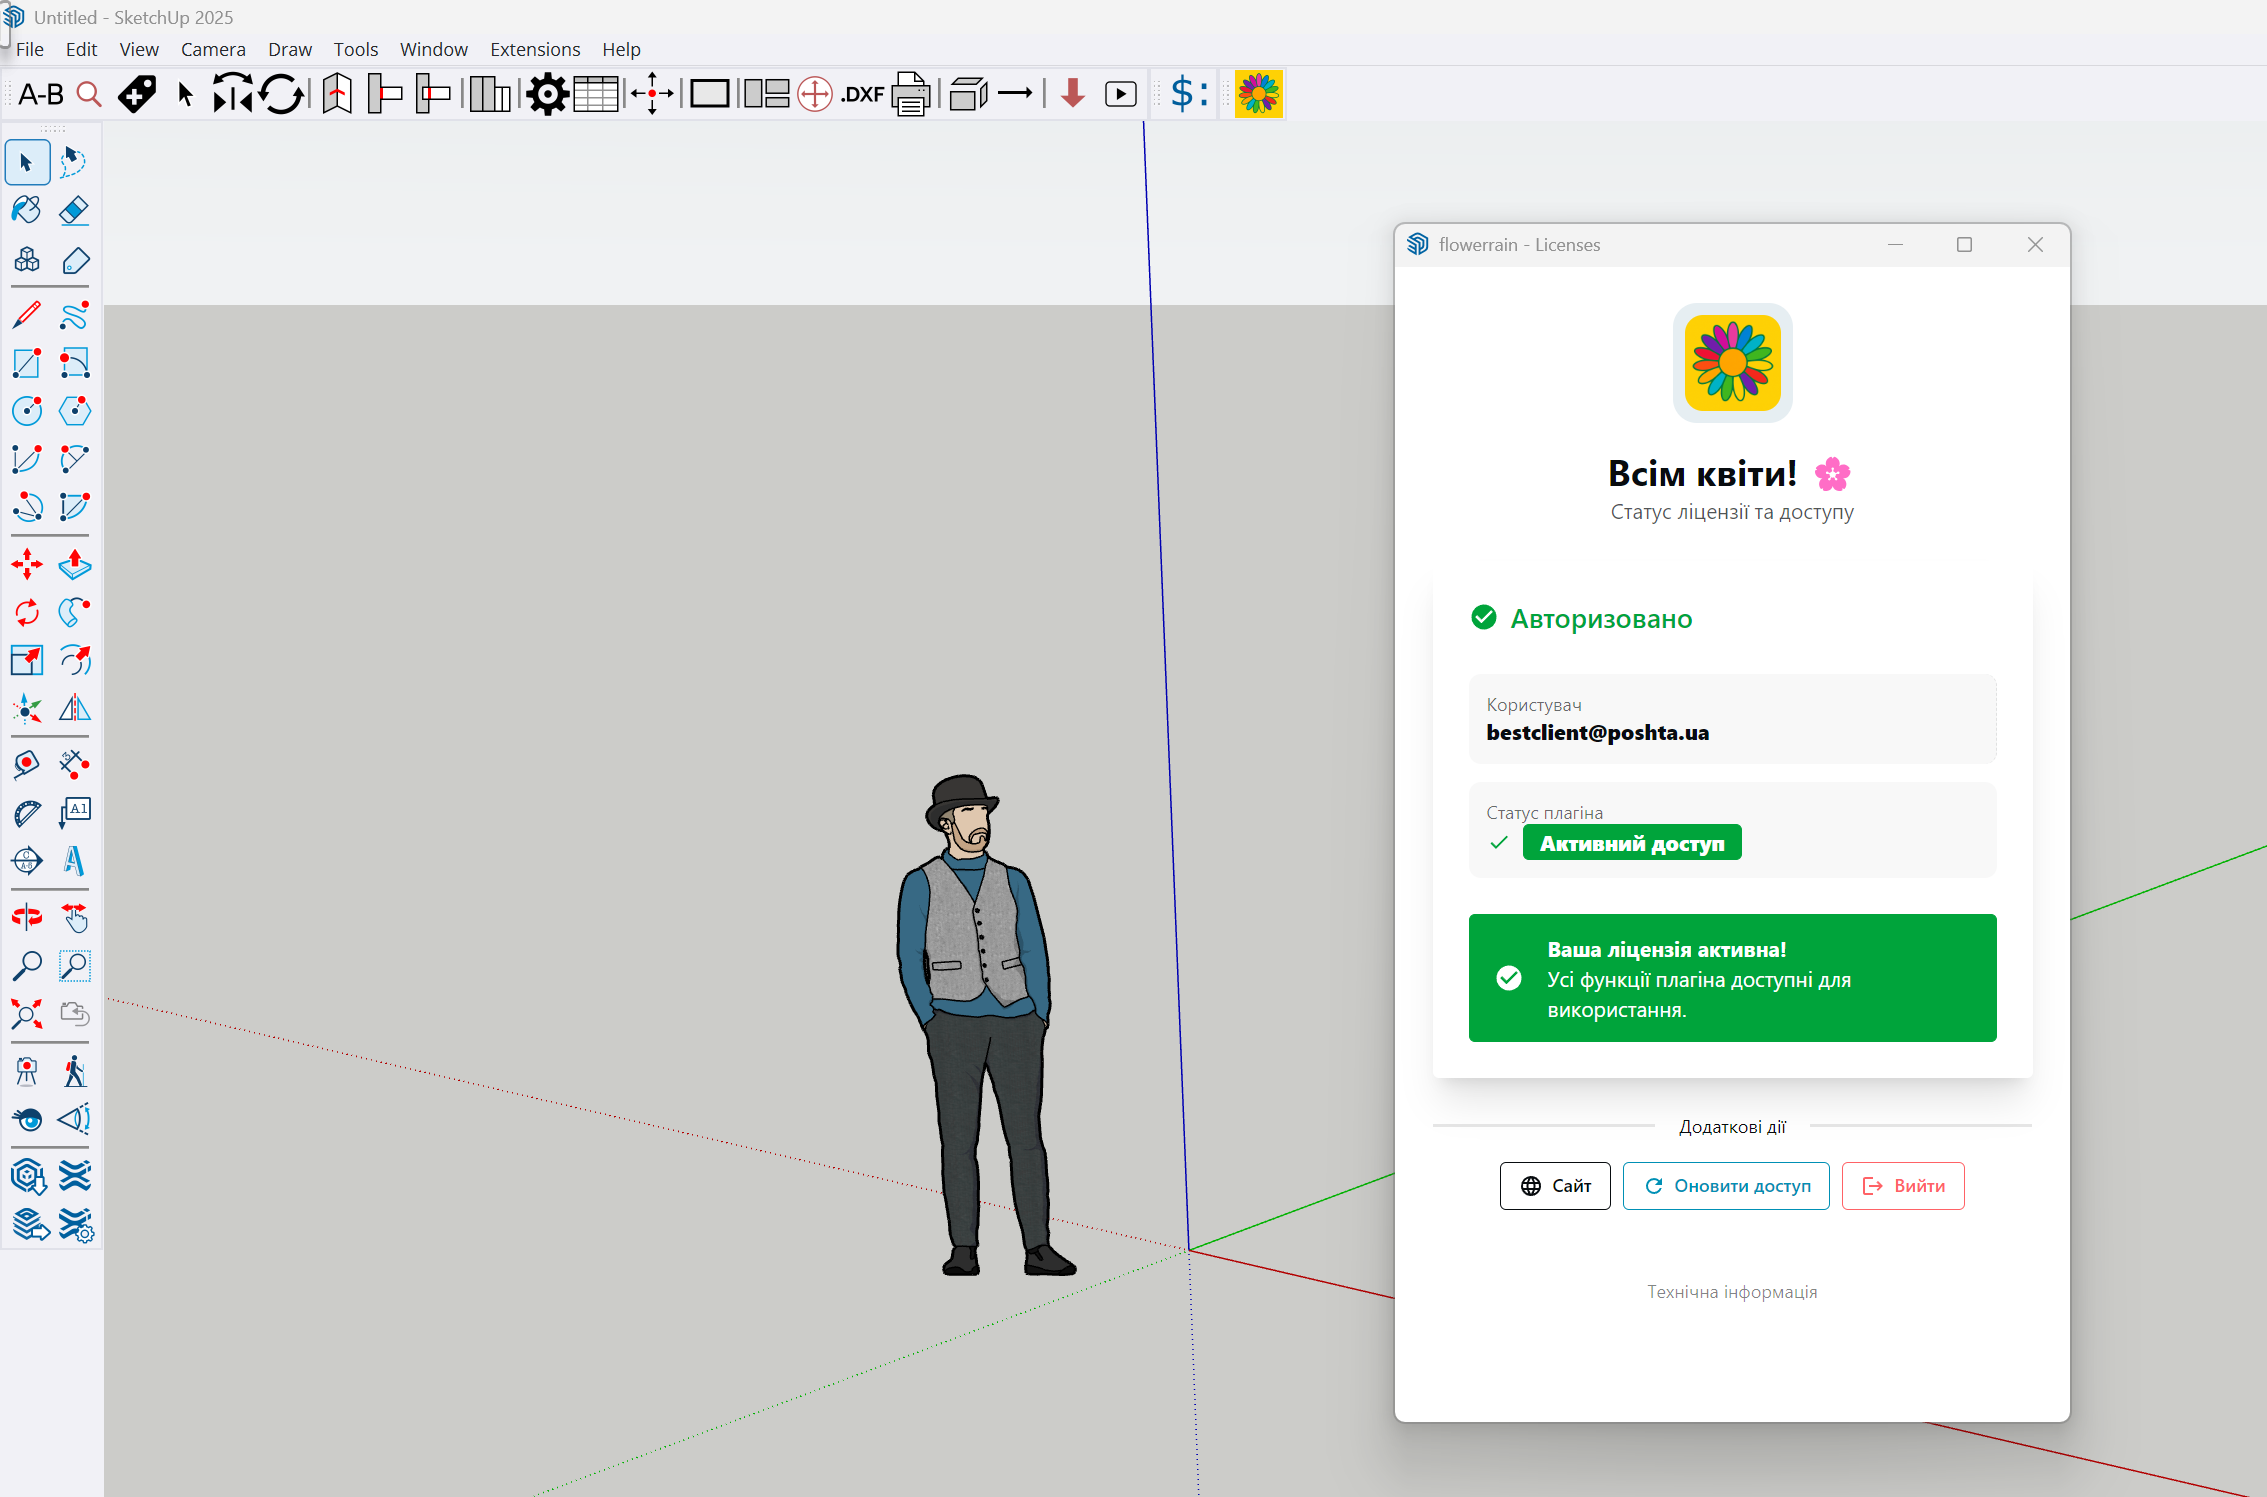
Task: Select the Pencil Line tool
Action: [x=26, y=315]
